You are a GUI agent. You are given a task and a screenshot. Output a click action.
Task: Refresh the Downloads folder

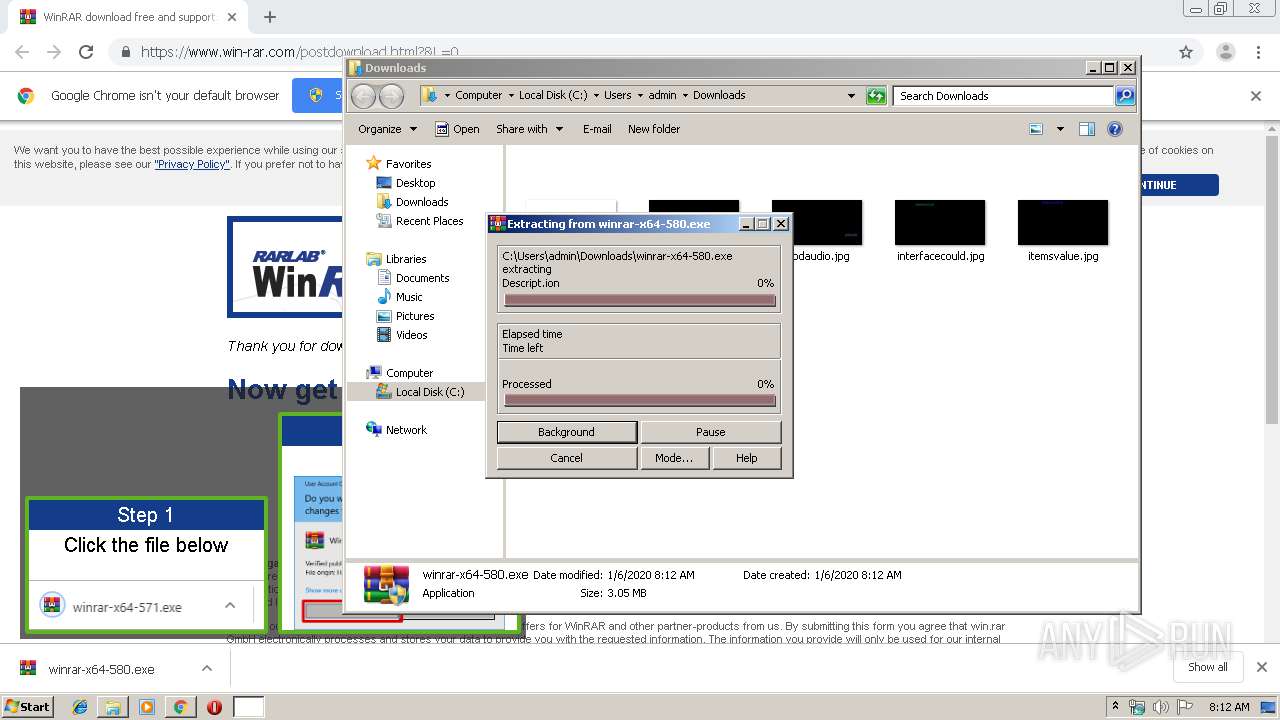tap(876, 96)
